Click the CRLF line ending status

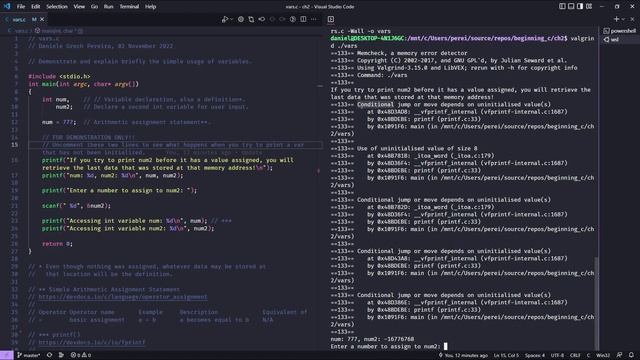575,355
